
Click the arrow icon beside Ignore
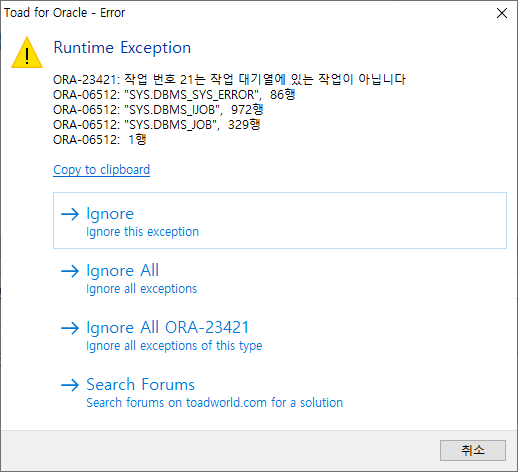click(x=70, y=214)
